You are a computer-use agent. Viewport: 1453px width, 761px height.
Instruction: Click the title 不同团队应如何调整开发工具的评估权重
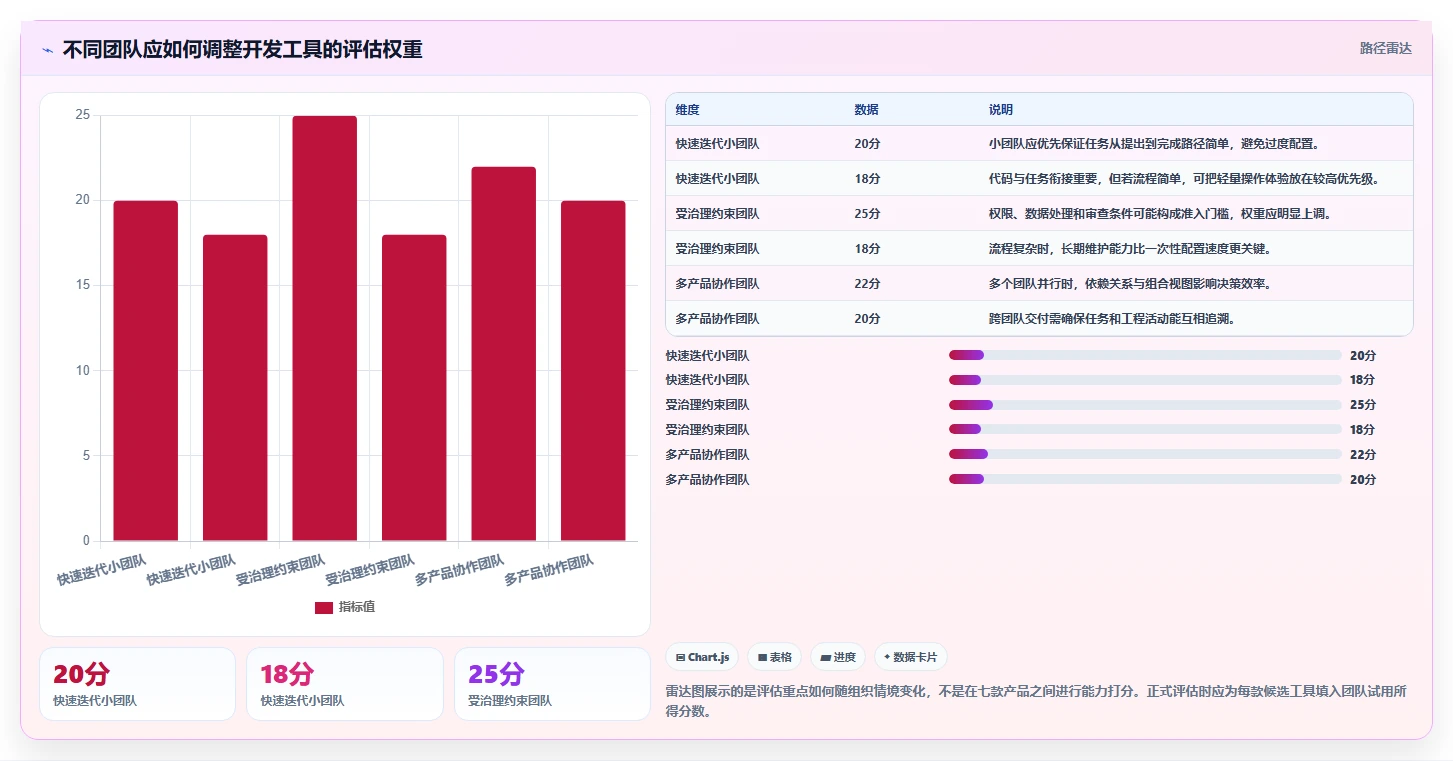[242, 49]
